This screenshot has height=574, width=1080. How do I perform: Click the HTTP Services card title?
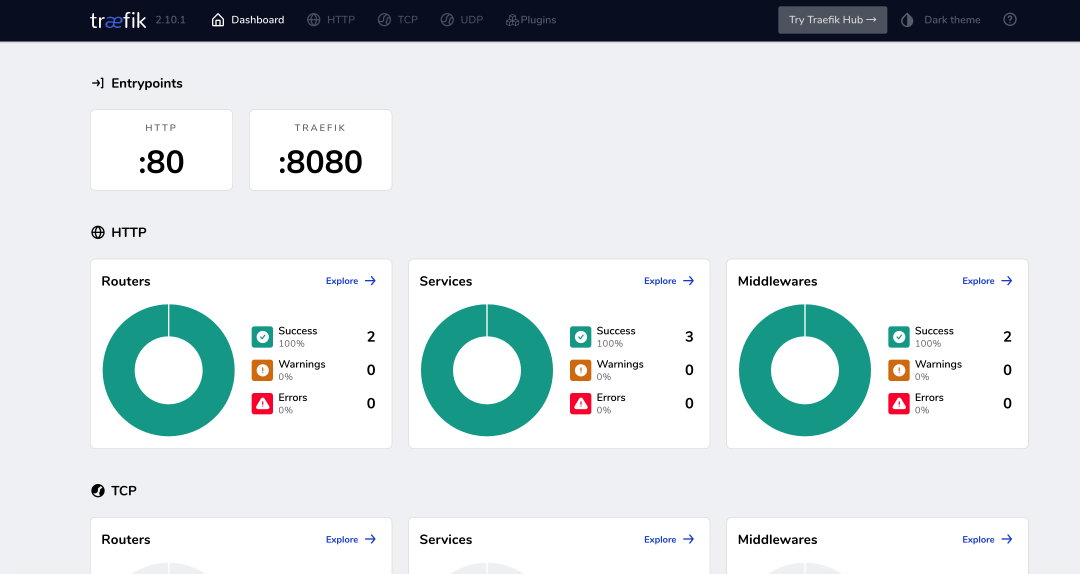(446, 281)
